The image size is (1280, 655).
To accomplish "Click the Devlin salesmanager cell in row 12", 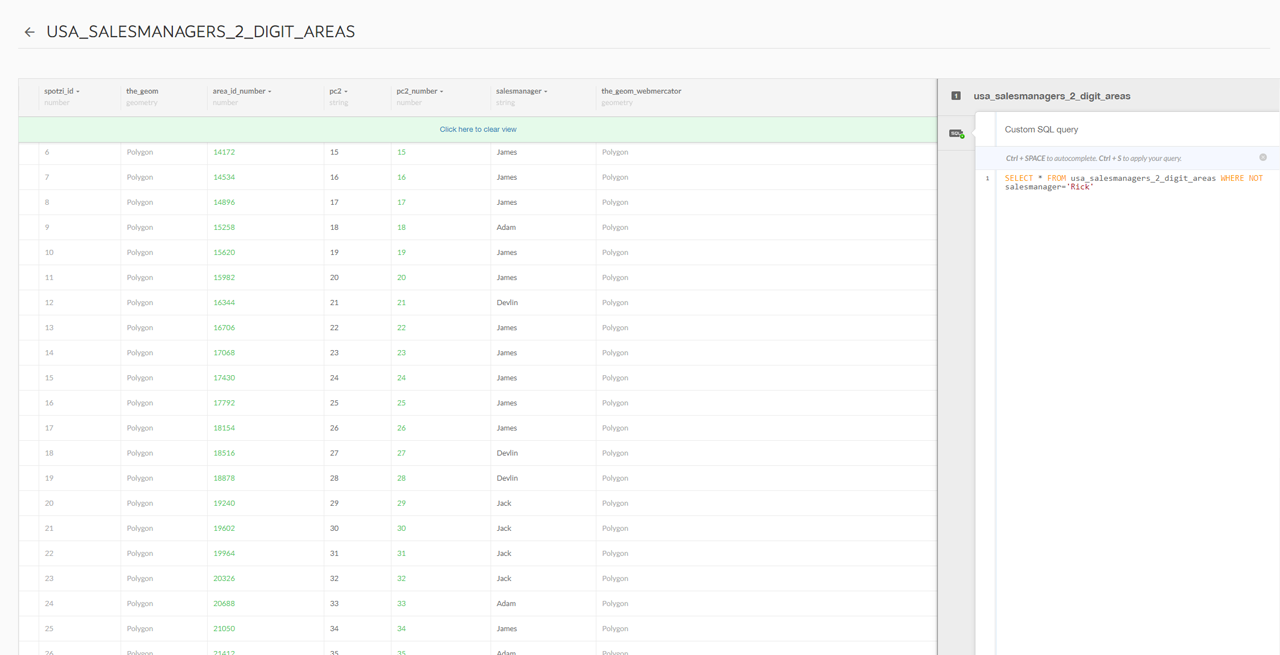I will tap(507, 302).
